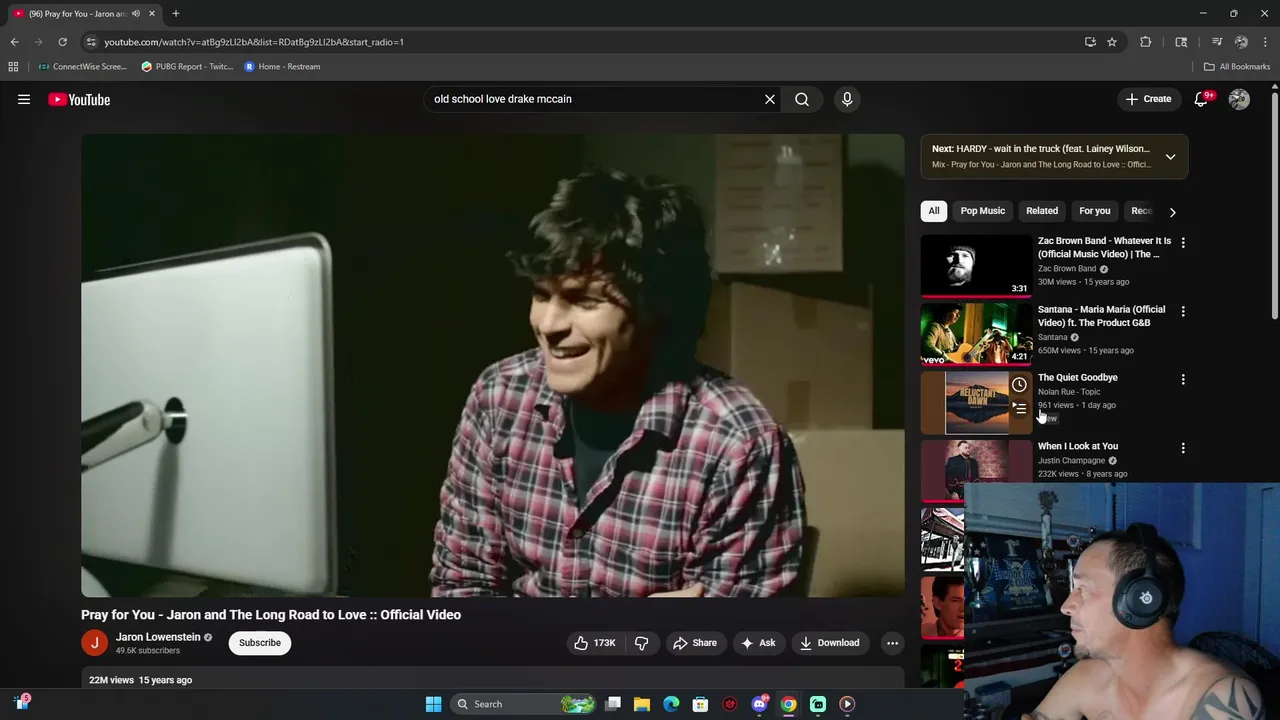Go back in browser history
The width and height of the screenshot is (1280, 720).
[14, 42]
